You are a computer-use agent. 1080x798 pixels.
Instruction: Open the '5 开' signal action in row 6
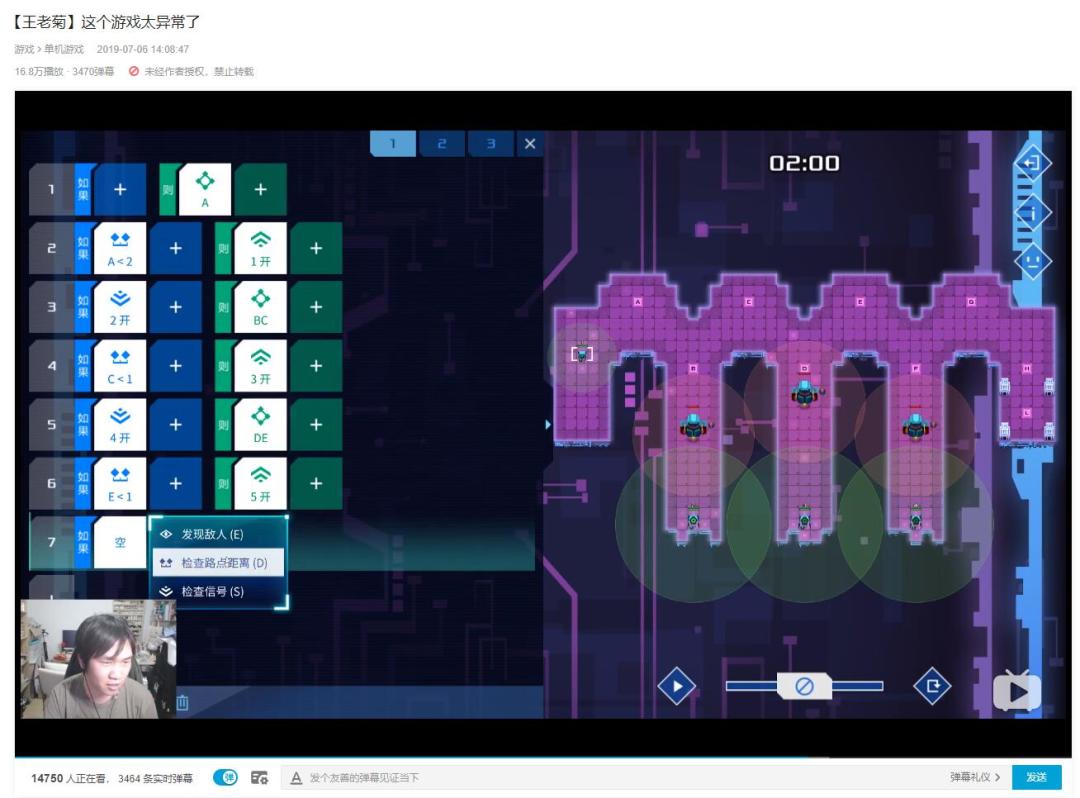(260, 483)
